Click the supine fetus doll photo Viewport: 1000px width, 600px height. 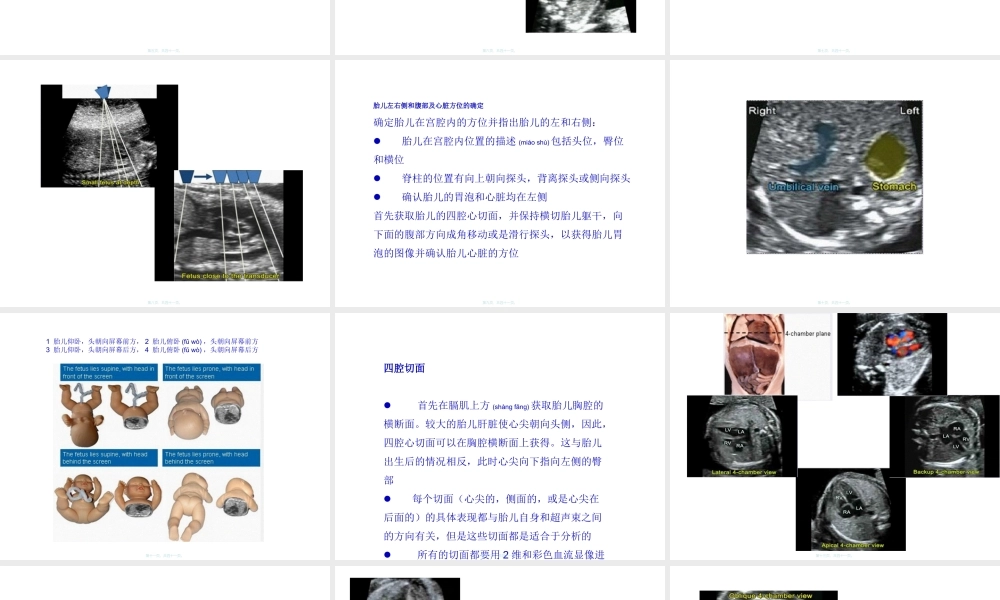[86, 415]
